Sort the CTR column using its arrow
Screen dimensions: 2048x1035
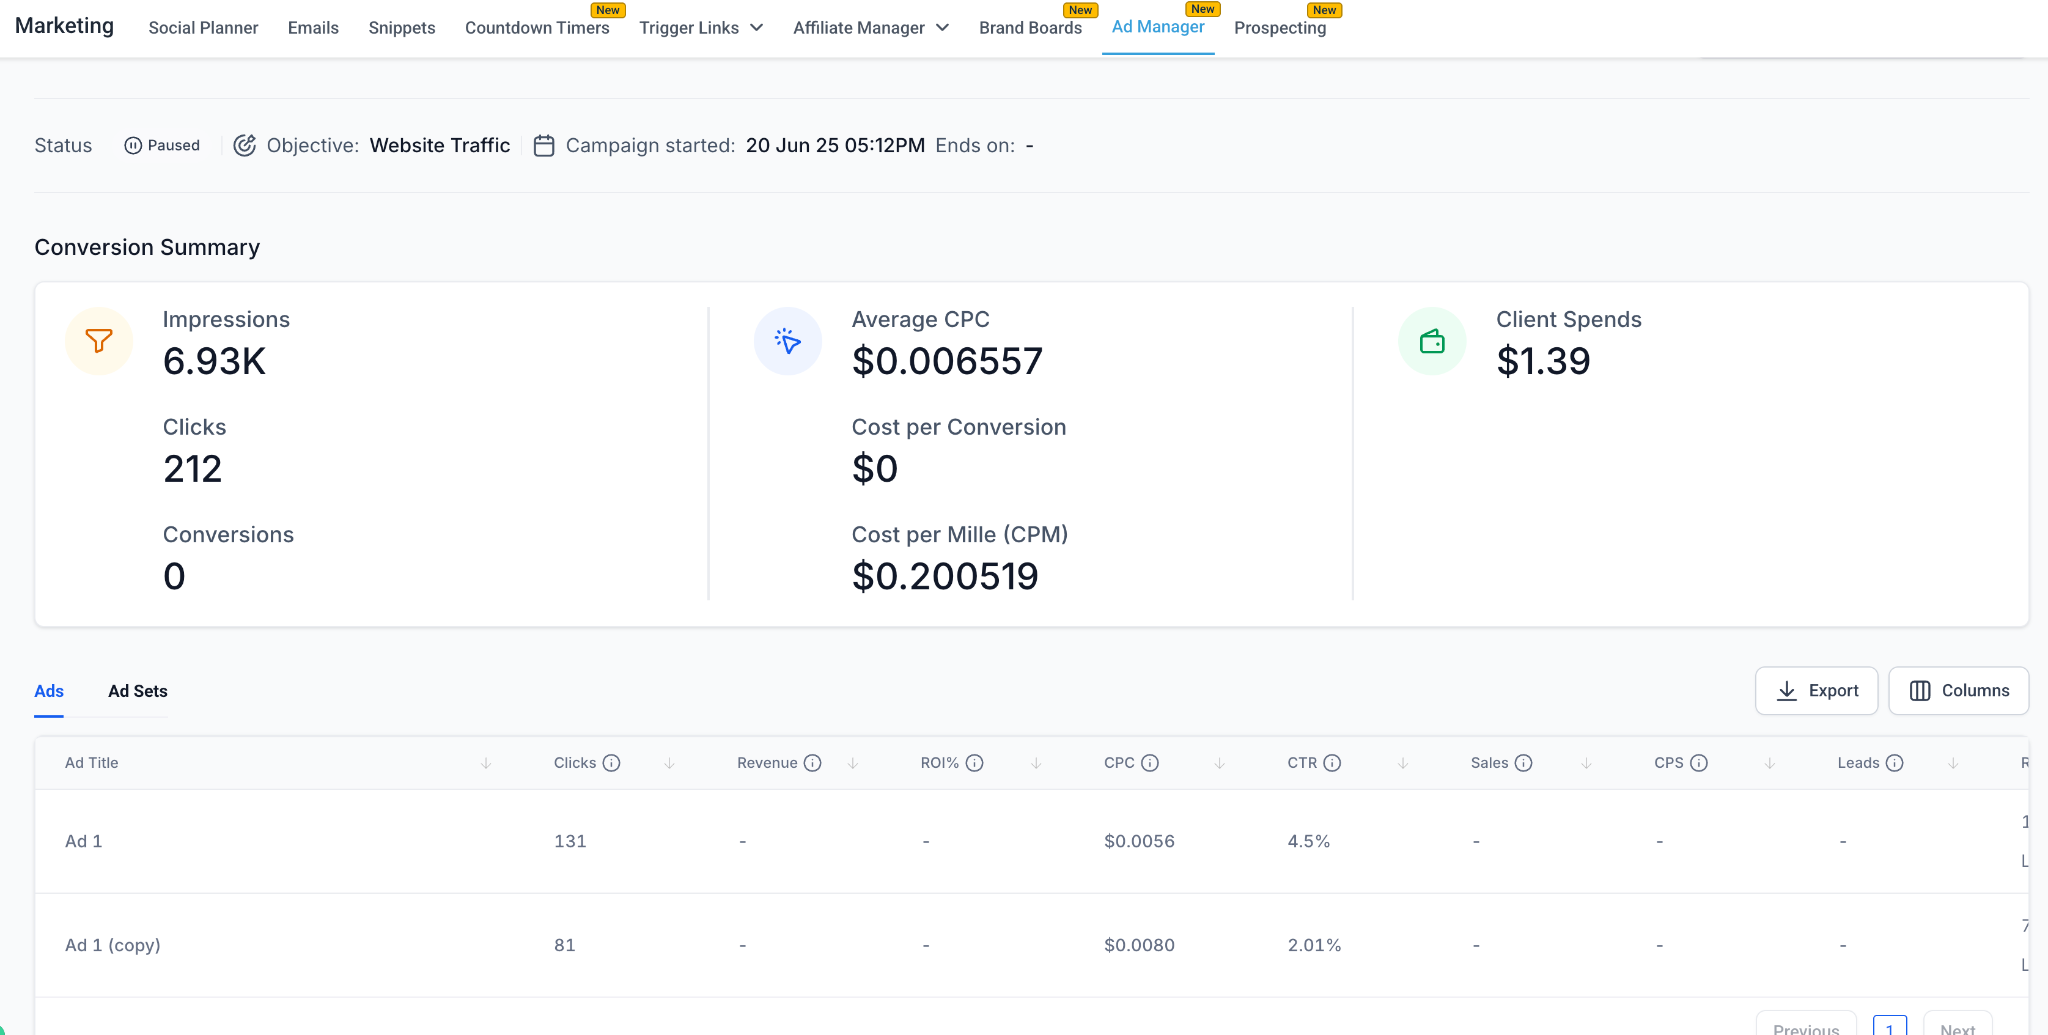[1403, 763]
